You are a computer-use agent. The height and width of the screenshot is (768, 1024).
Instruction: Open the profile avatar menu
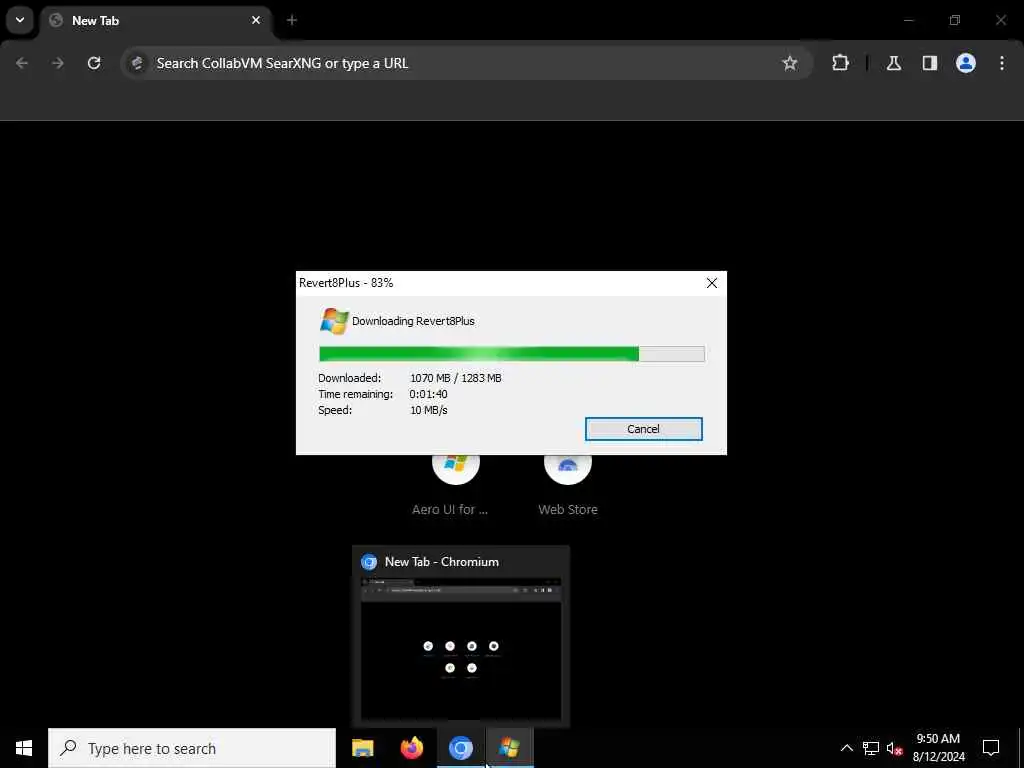(x=965, y=63)
